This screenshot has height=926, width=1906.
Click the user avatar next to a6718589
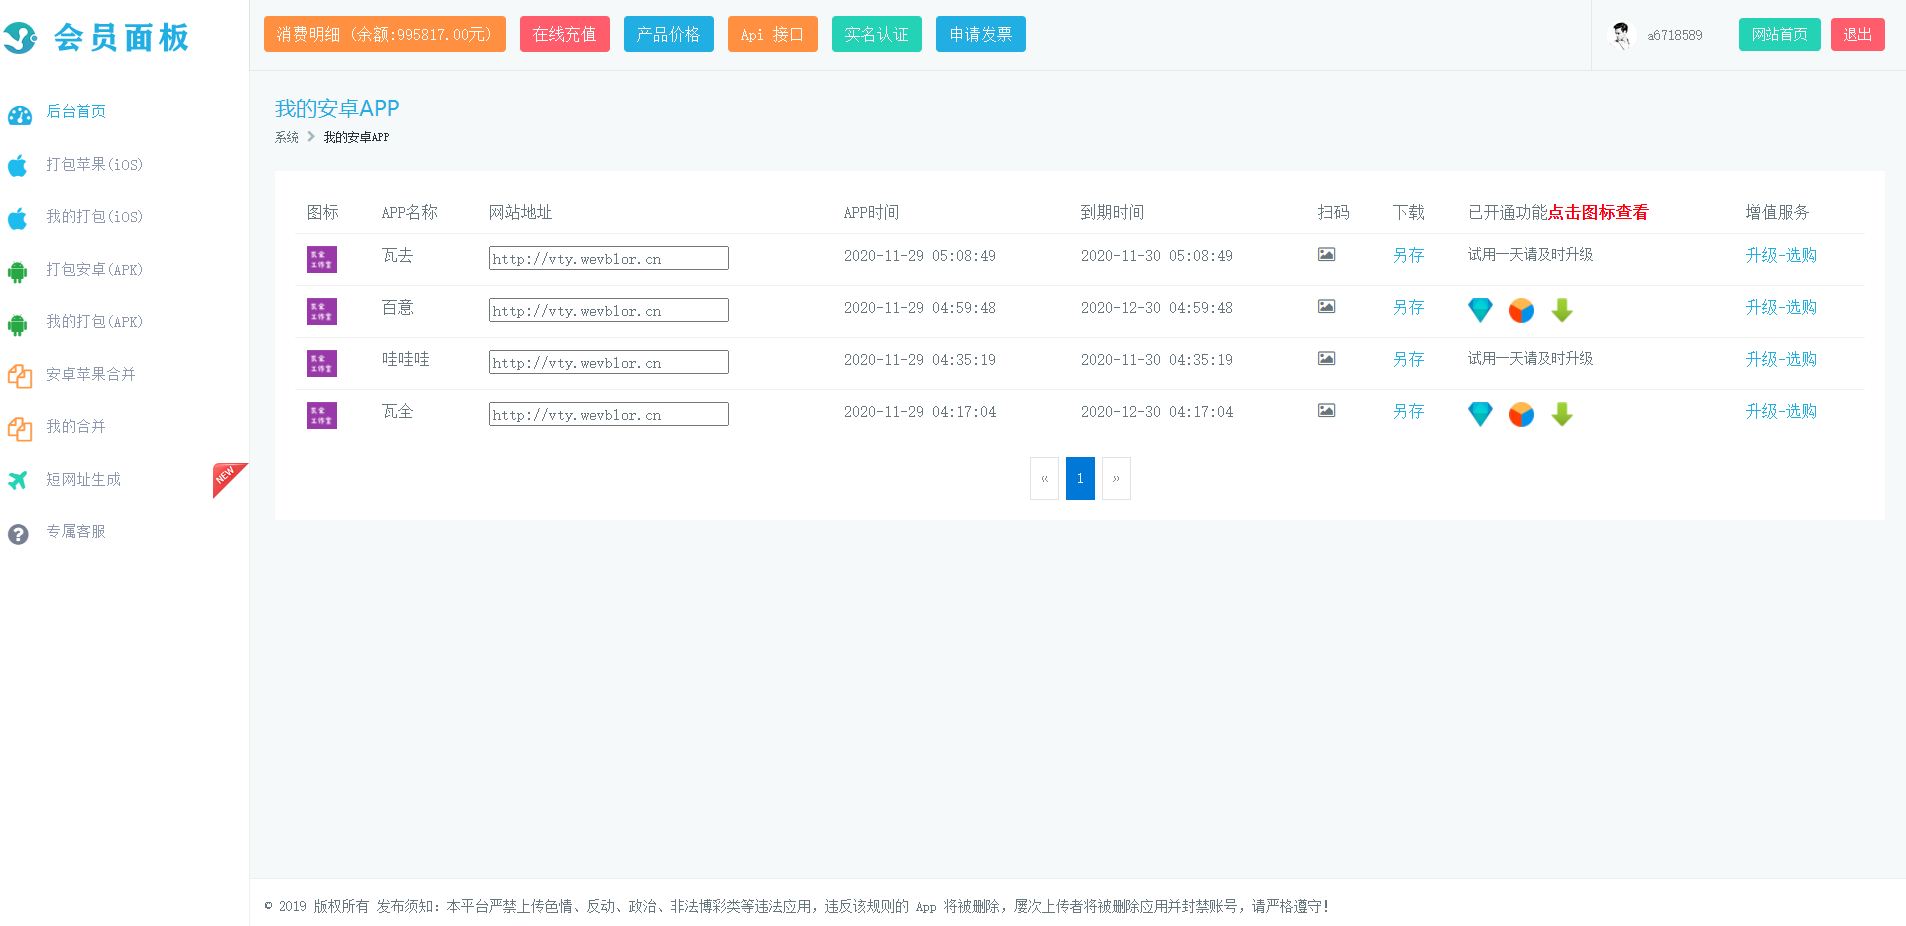coord(1622,35)
